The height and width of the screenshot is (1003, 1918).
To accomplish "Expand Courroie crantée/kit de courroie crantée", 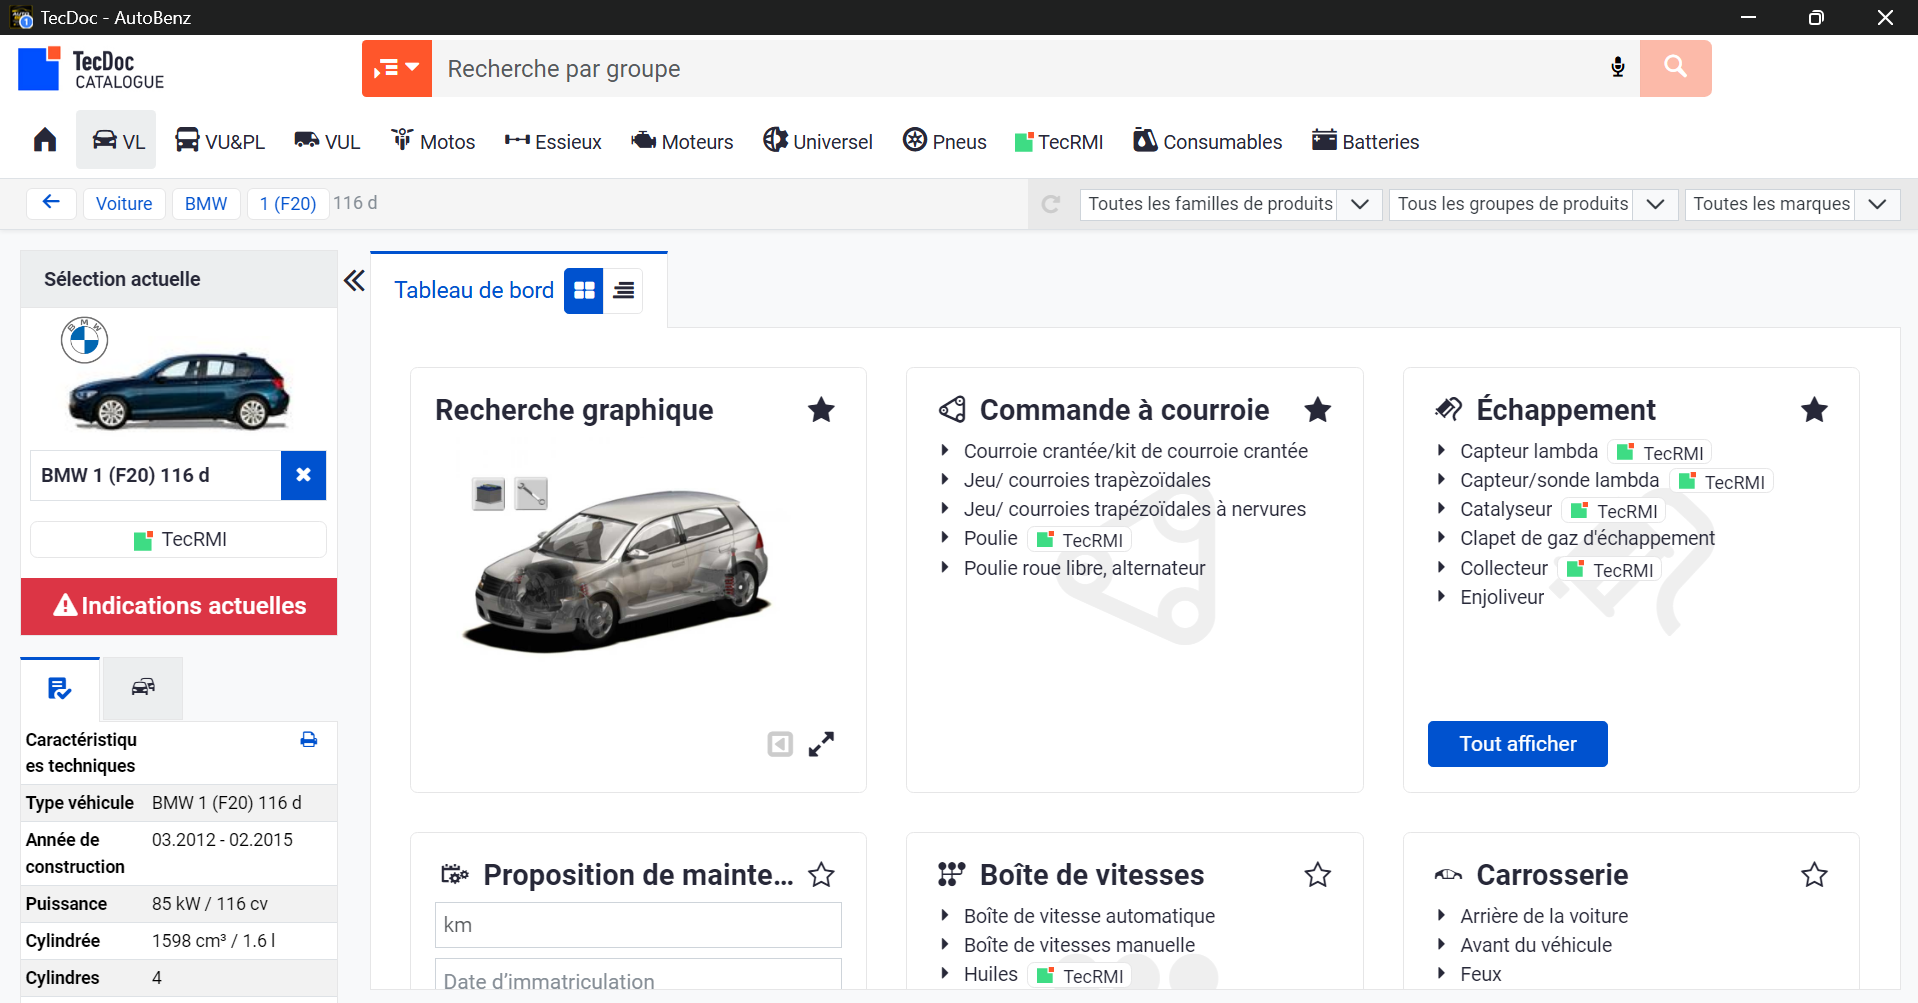I will (1135, 451).
